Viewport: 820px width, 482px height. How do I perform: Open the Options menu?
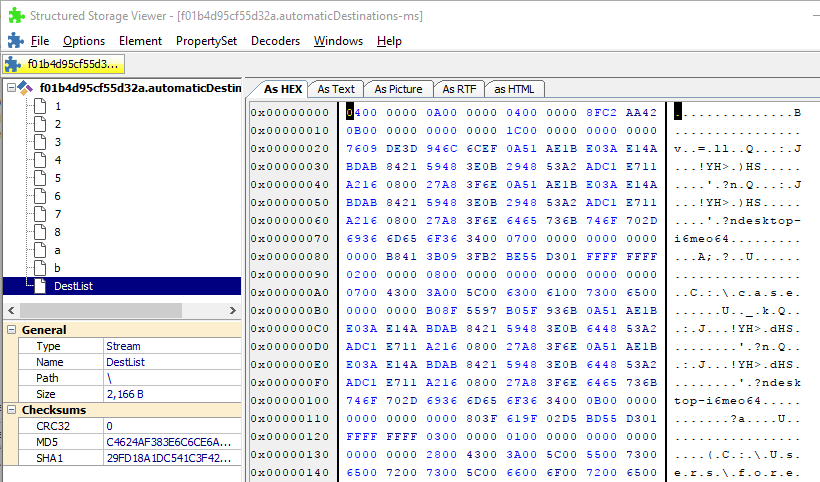coord(84,41)
